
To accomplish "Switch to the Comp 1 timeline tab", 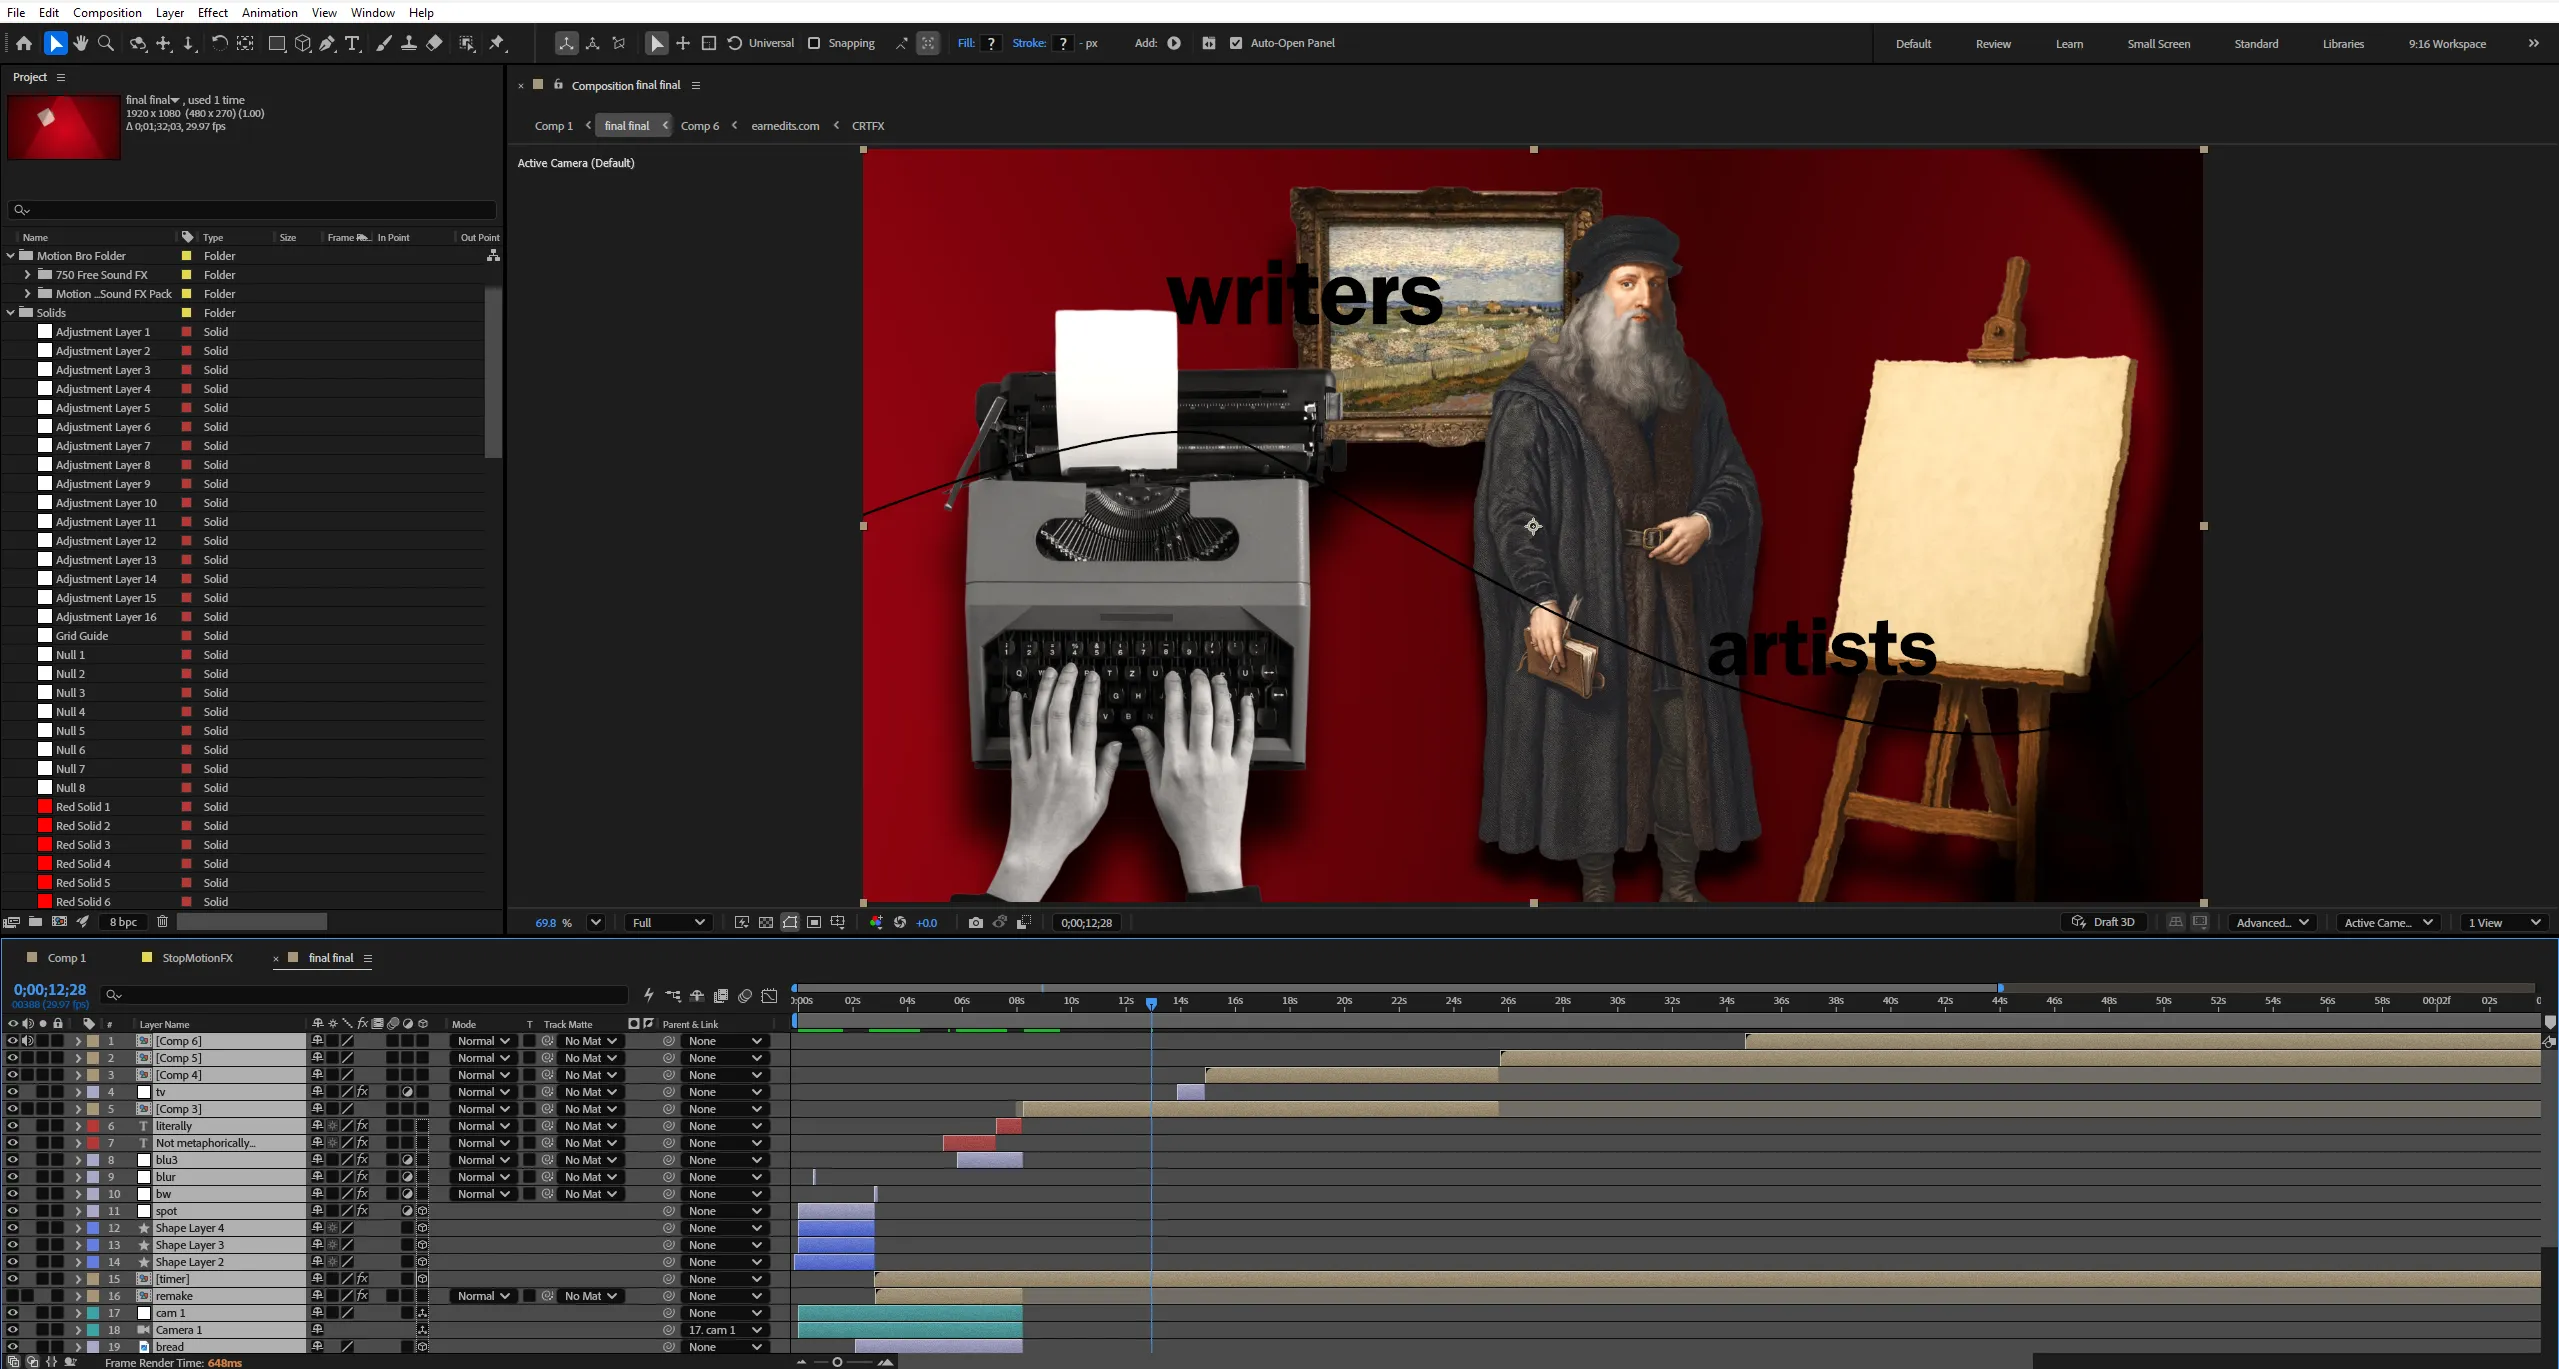I will 67,958.
